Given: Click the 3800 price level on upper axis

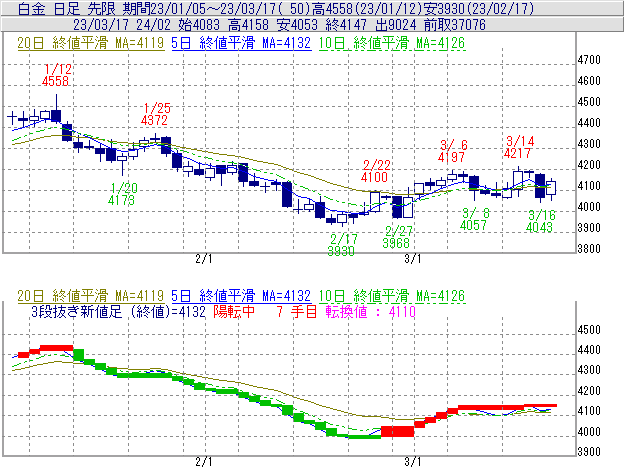Looking at the screenshot, I should coord(589,249).
